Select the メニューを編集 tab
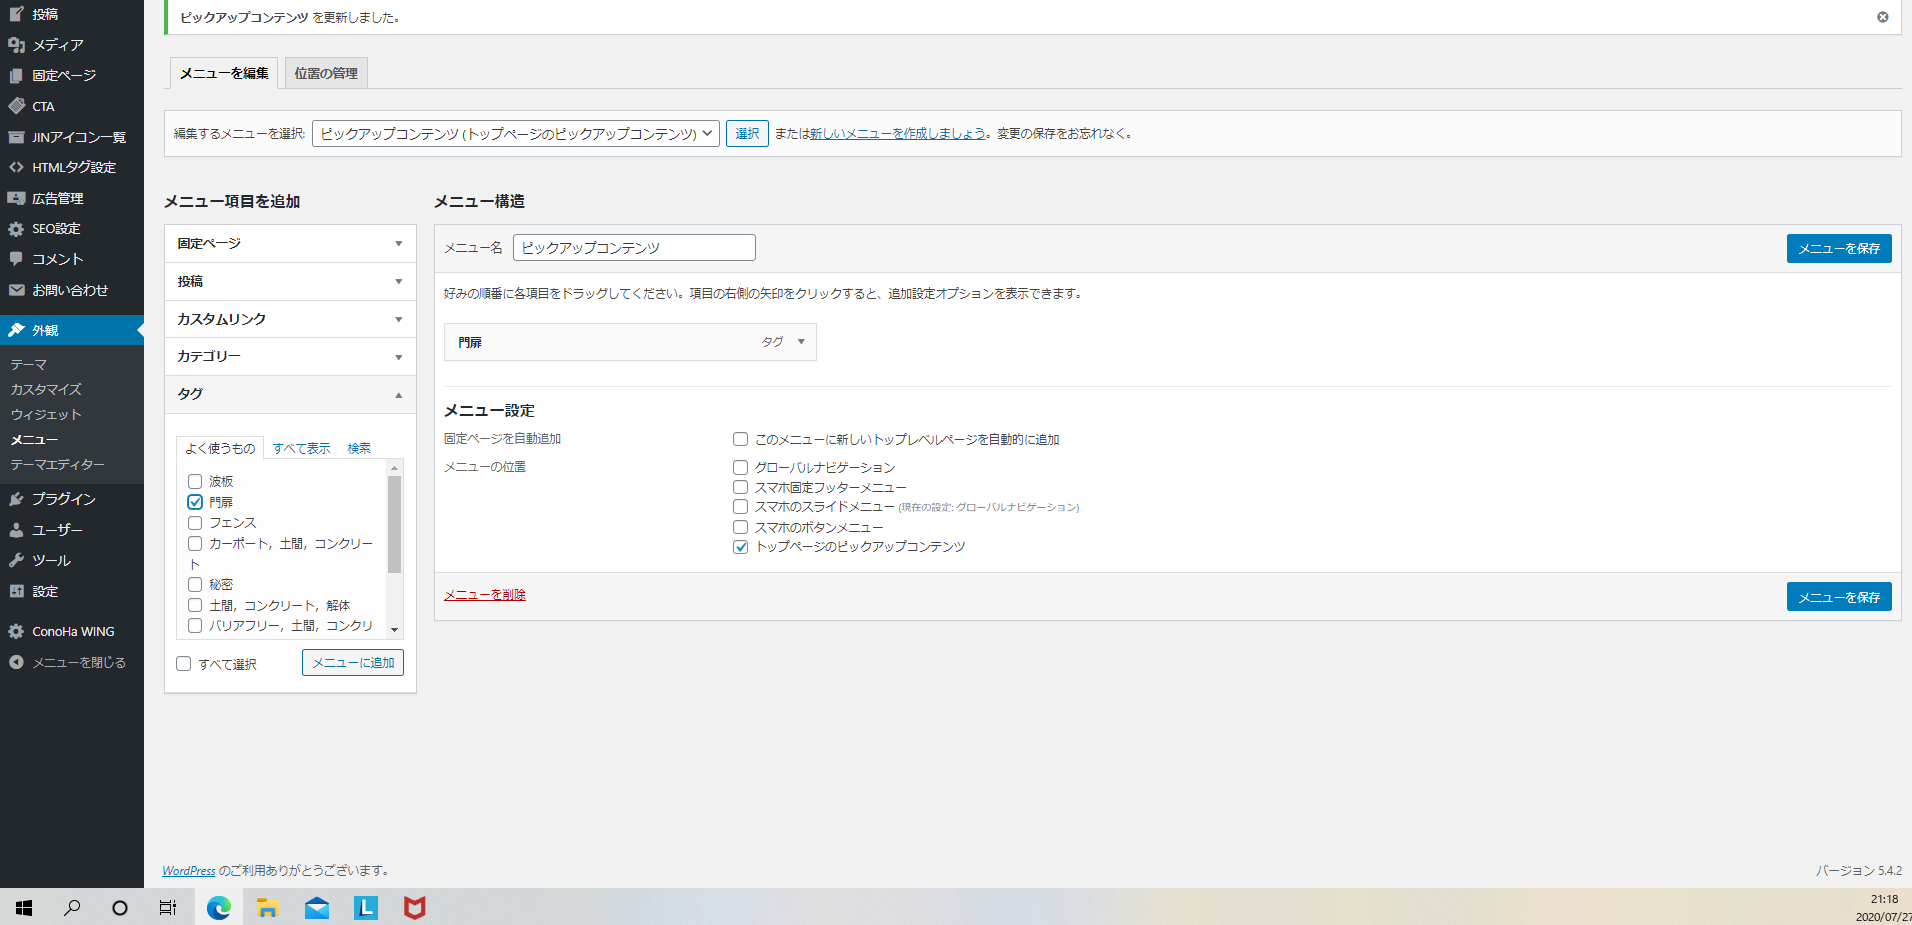 [224, 73]
